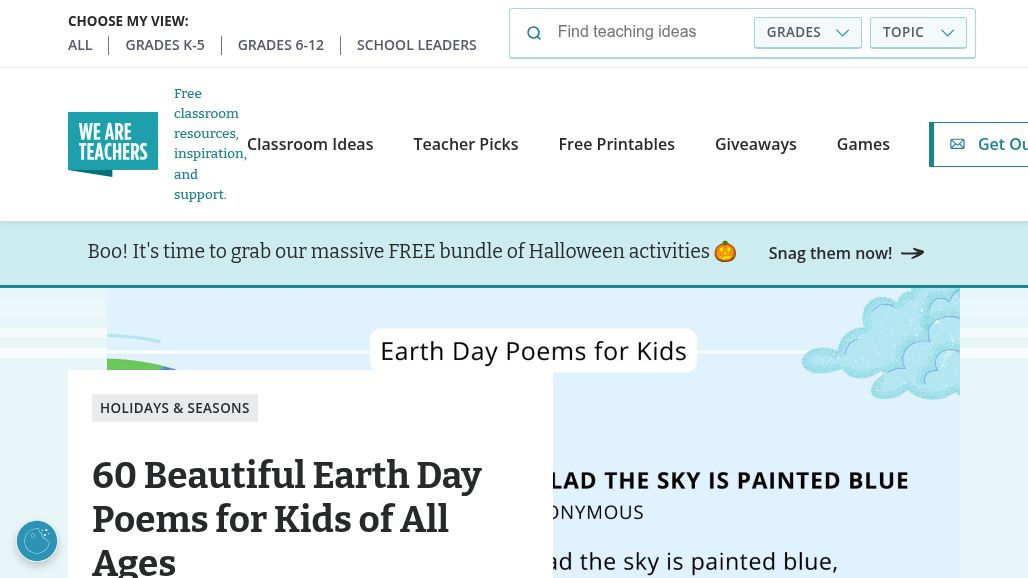This screenshot has height=578, width=1028.
Task: Switch view to GRADES 6-12
Action: pos(281,45)
